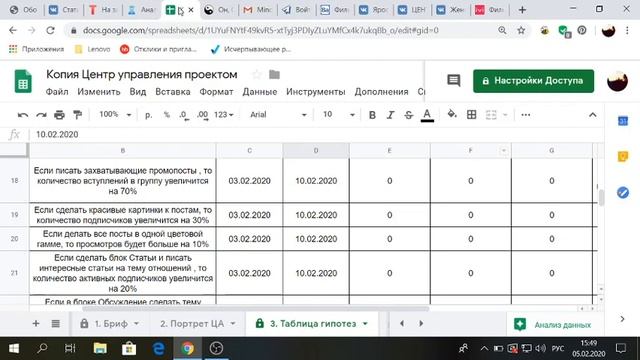The image size is (640, 360).
Task: Format as currency (р.)
Action: pyautogui.click(x=149, y=115)
